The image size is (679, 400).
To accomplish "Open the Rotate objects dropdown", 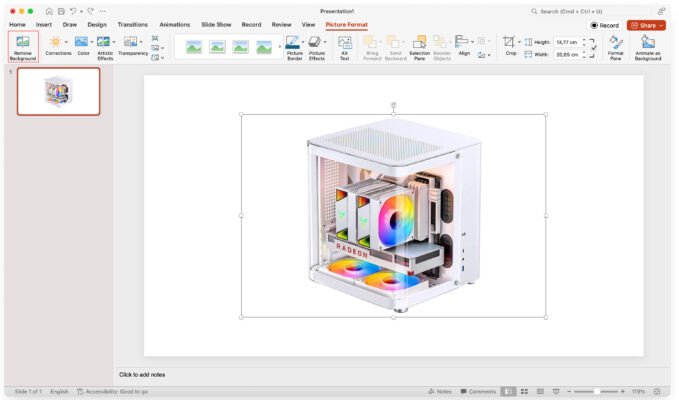I will [484, 55].
